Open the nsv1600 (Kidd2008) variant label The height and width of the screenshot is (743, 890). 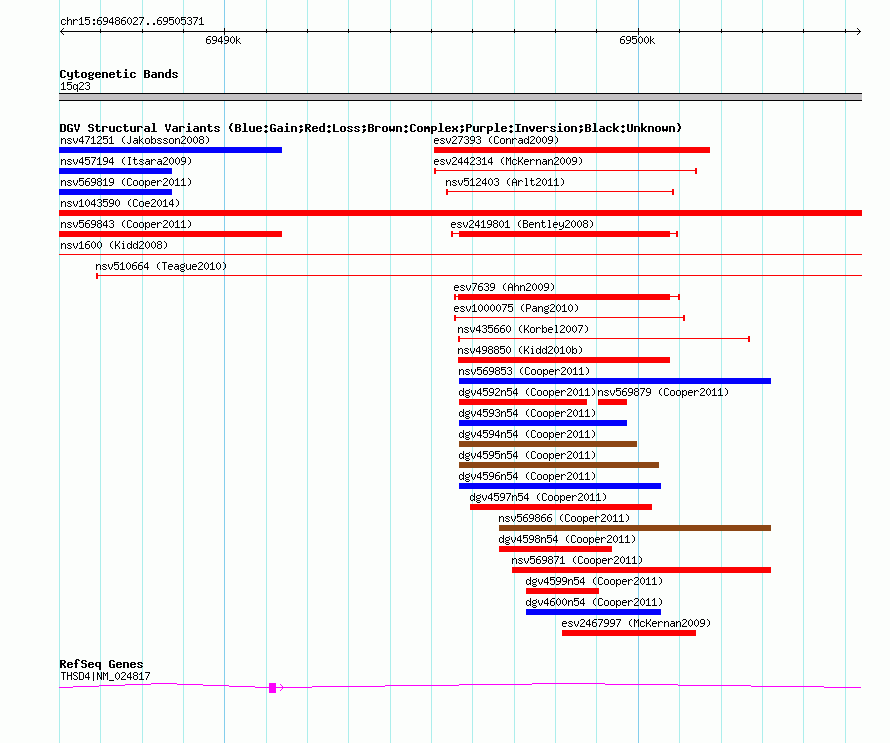tap(114, 245)
